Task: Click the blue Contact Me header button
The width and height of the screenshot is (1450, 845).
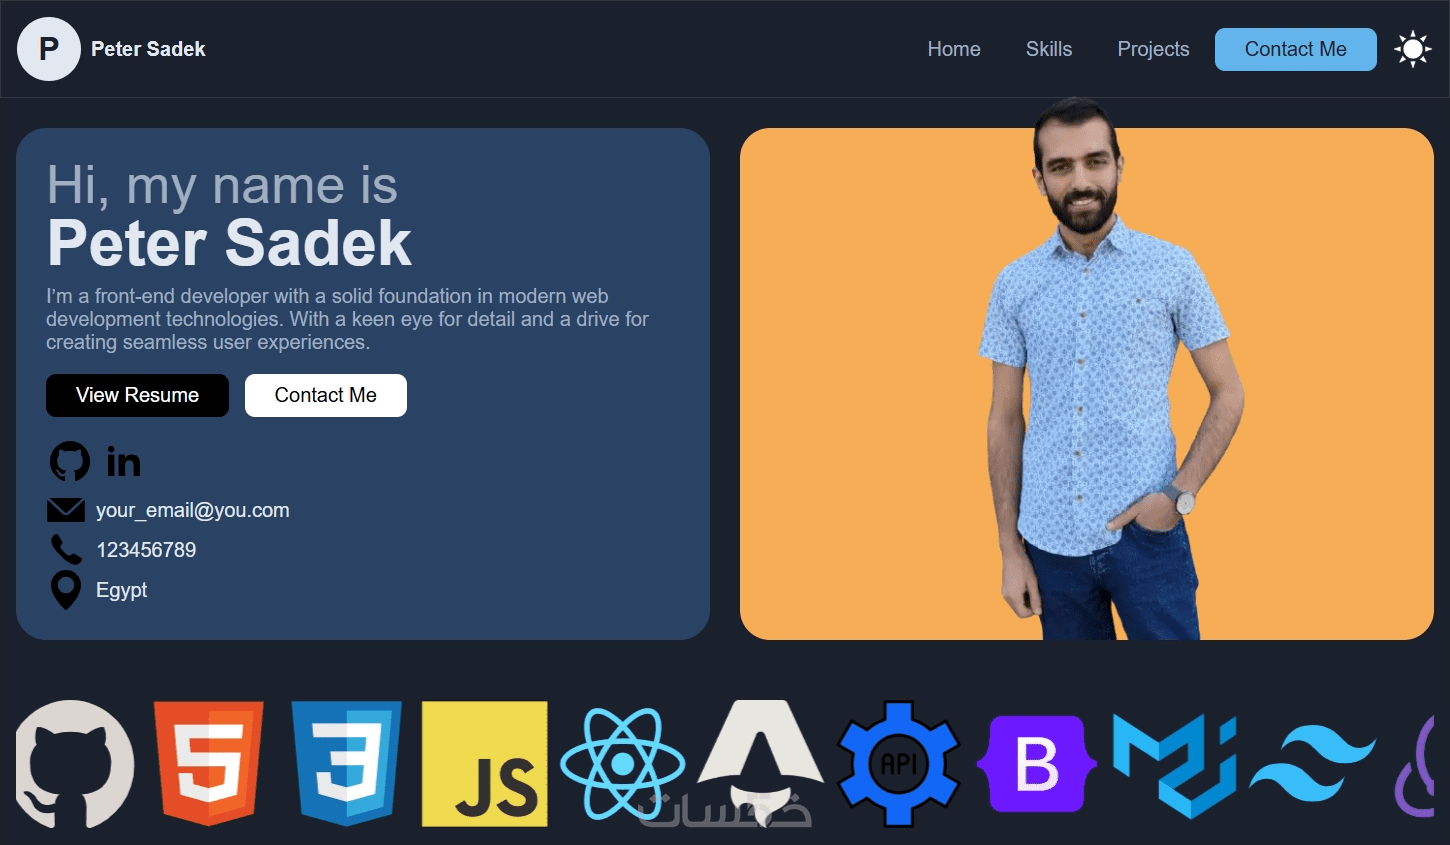Action: coord(1296,49)
